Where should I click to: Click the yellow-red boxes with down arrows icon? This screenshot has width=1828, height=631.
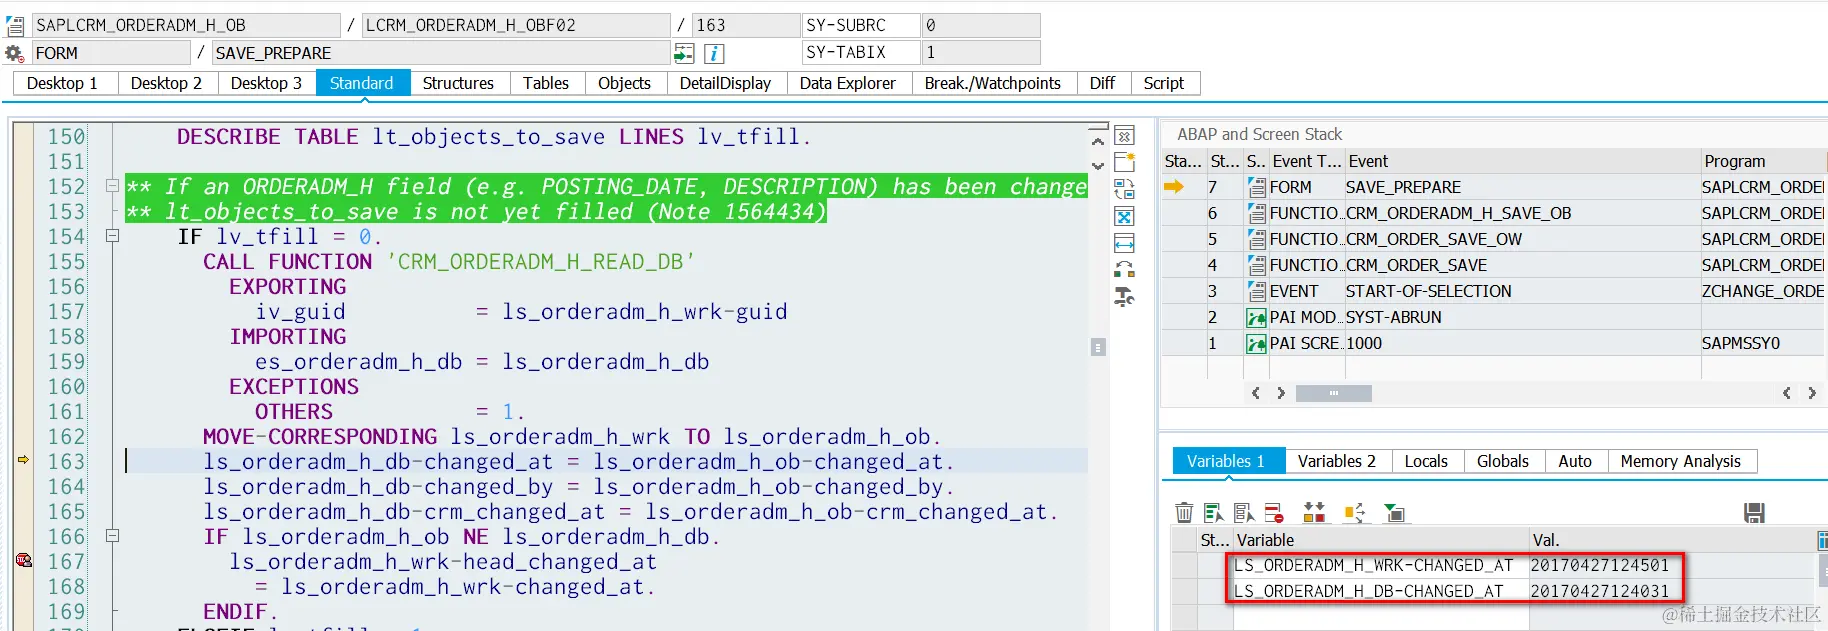point(1314,513)
